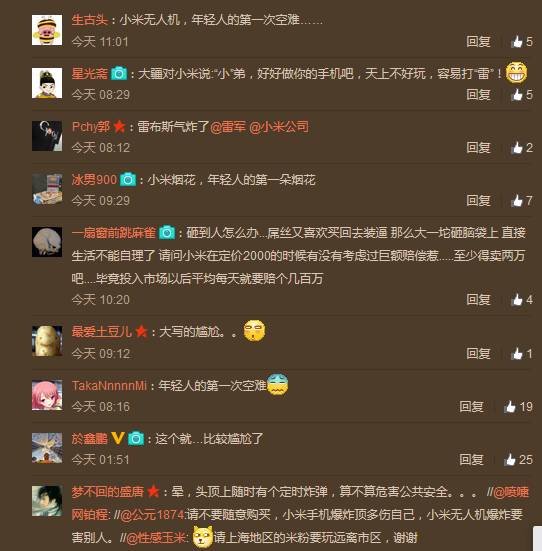This screenshot has width=542, height=551.
Task: Open the @雷军 mention link
Action: click(x=228, y=127)
